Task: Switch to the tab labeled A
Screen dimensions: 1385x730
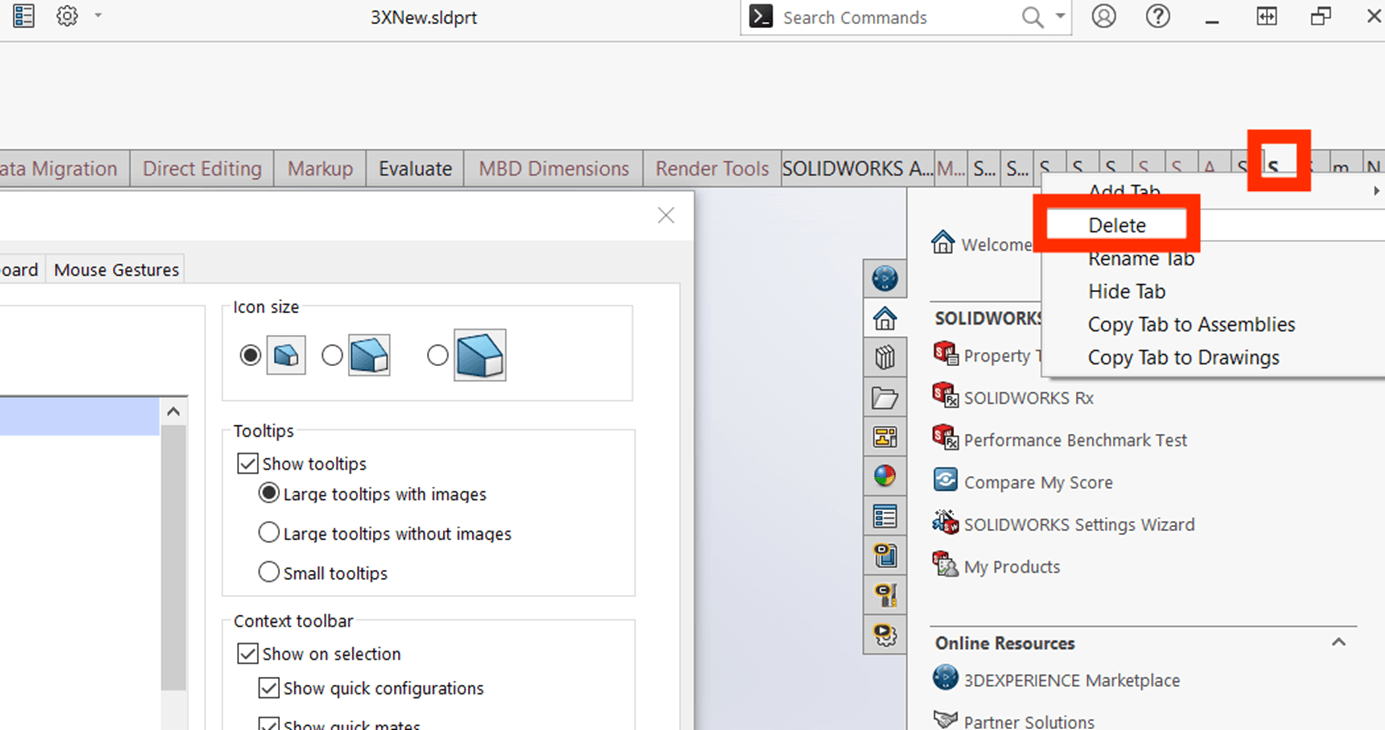Action: point(1210,168)
